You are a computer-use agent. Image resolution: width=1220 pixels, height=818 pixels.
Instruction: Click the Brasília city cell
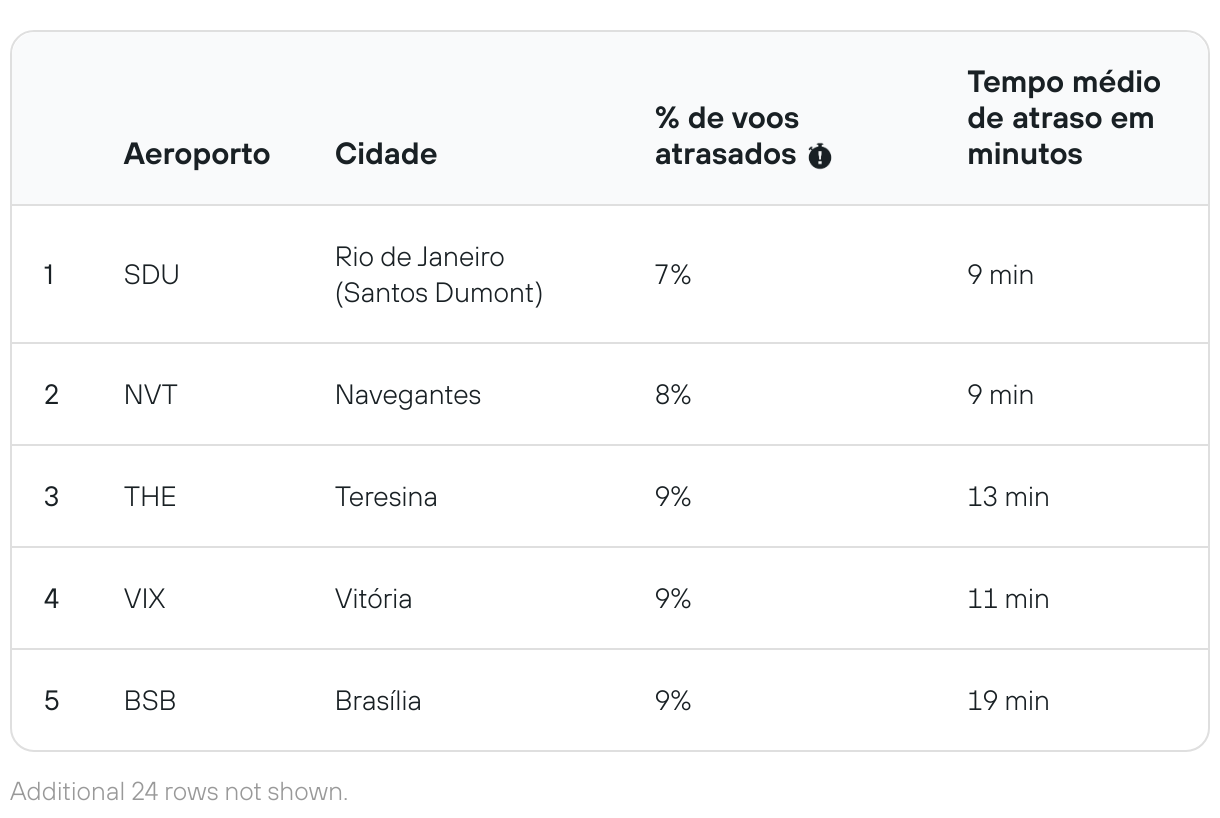(378, 701)
